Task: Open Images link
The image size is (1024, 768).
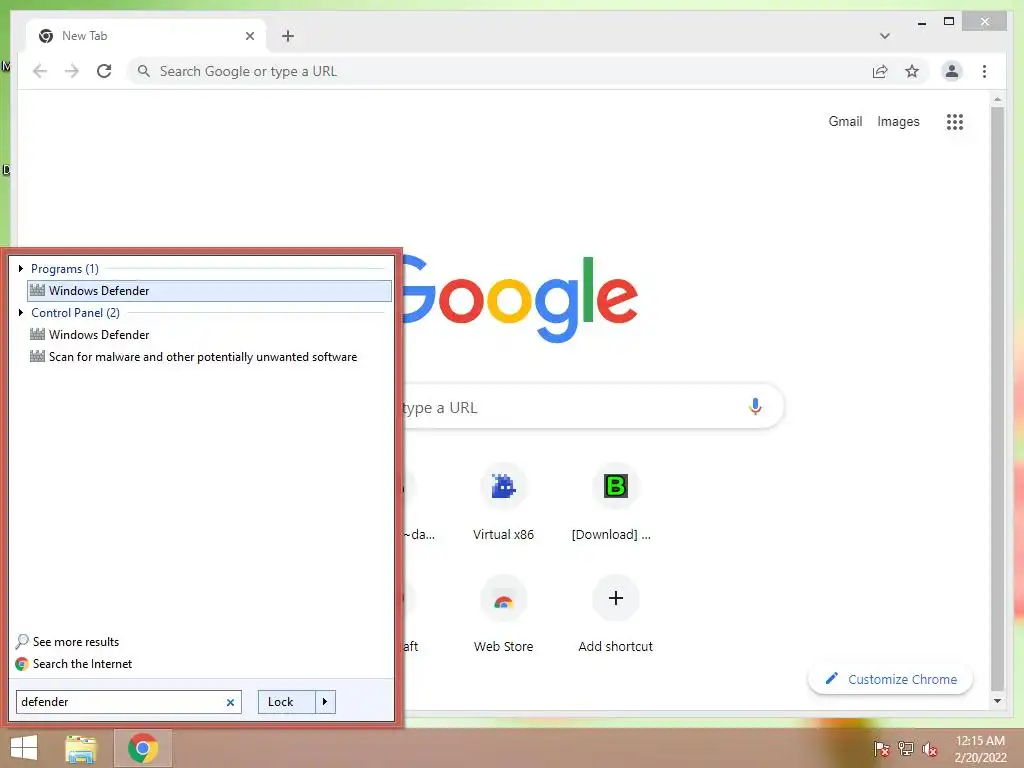Action: tap(898, 121)
